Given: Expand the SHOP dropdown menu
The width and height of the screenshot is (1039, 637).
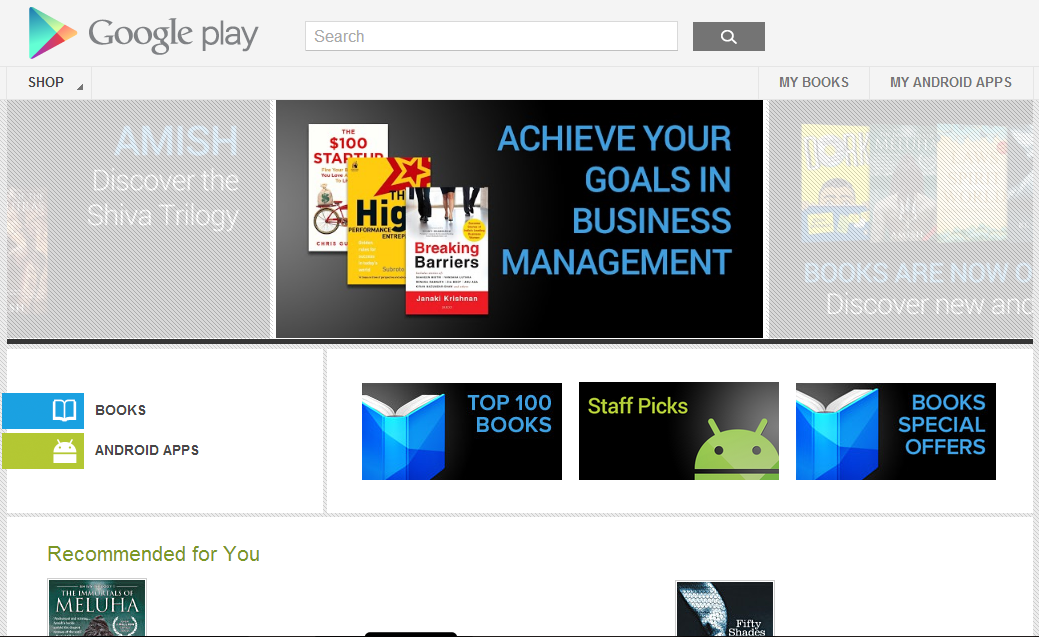Looking at the screenshot, I should point(49,83).
